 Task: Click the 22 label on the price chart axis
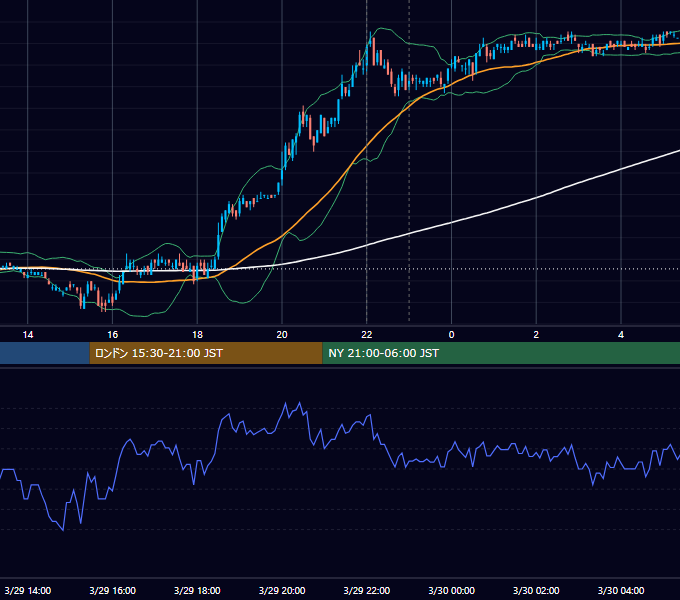coord(367,335)
